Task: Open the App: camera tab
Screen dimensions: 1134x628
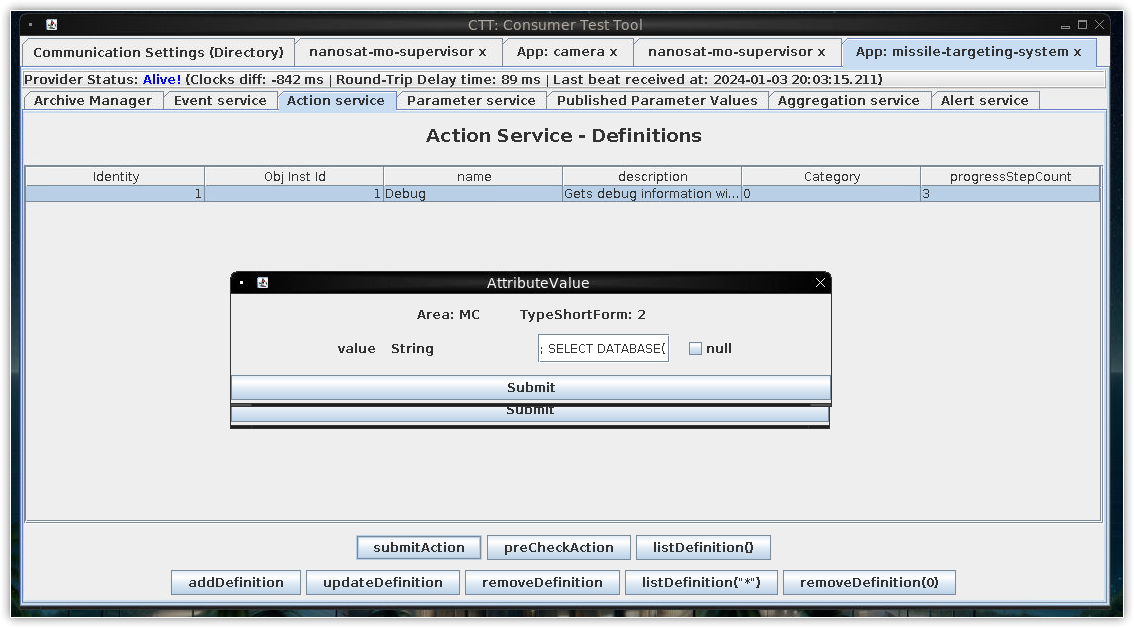Action: 567,52
